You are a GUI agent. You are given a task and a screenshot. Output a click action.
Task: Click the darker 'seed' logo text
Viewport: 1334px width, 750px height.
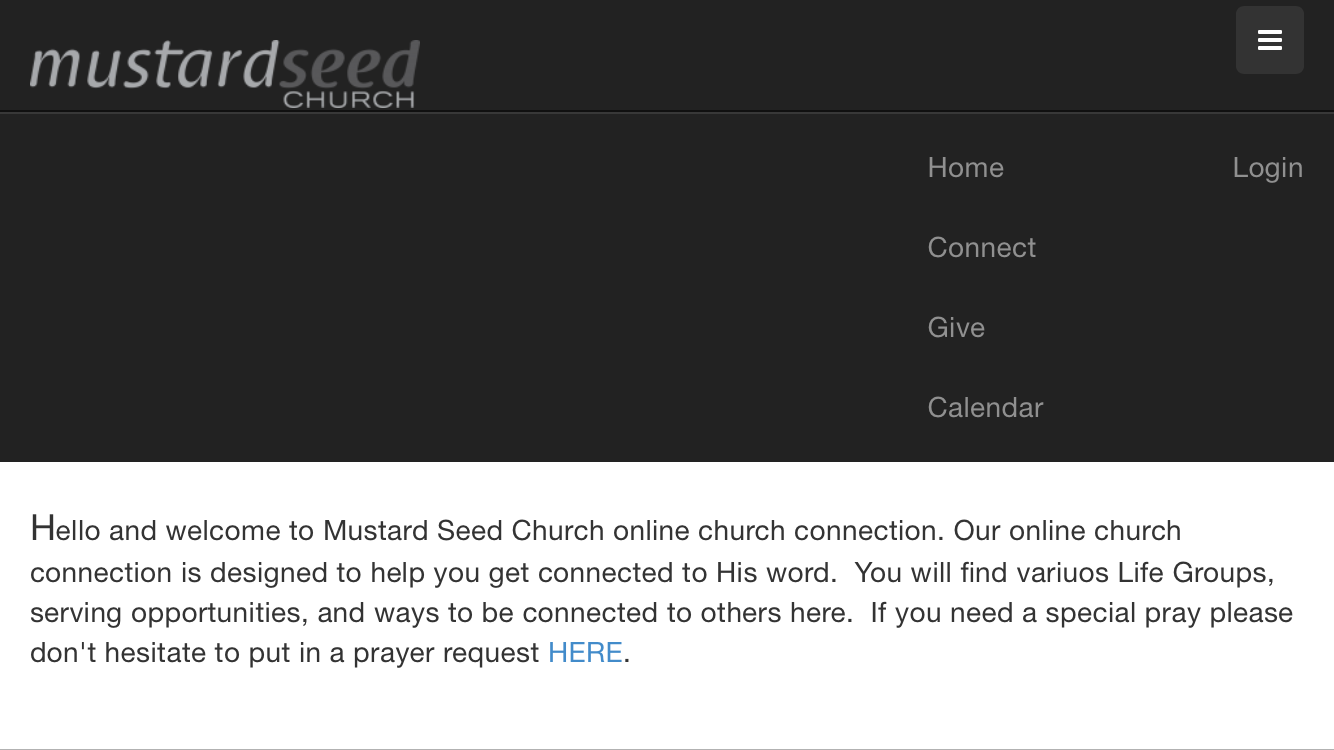(349, 64)
